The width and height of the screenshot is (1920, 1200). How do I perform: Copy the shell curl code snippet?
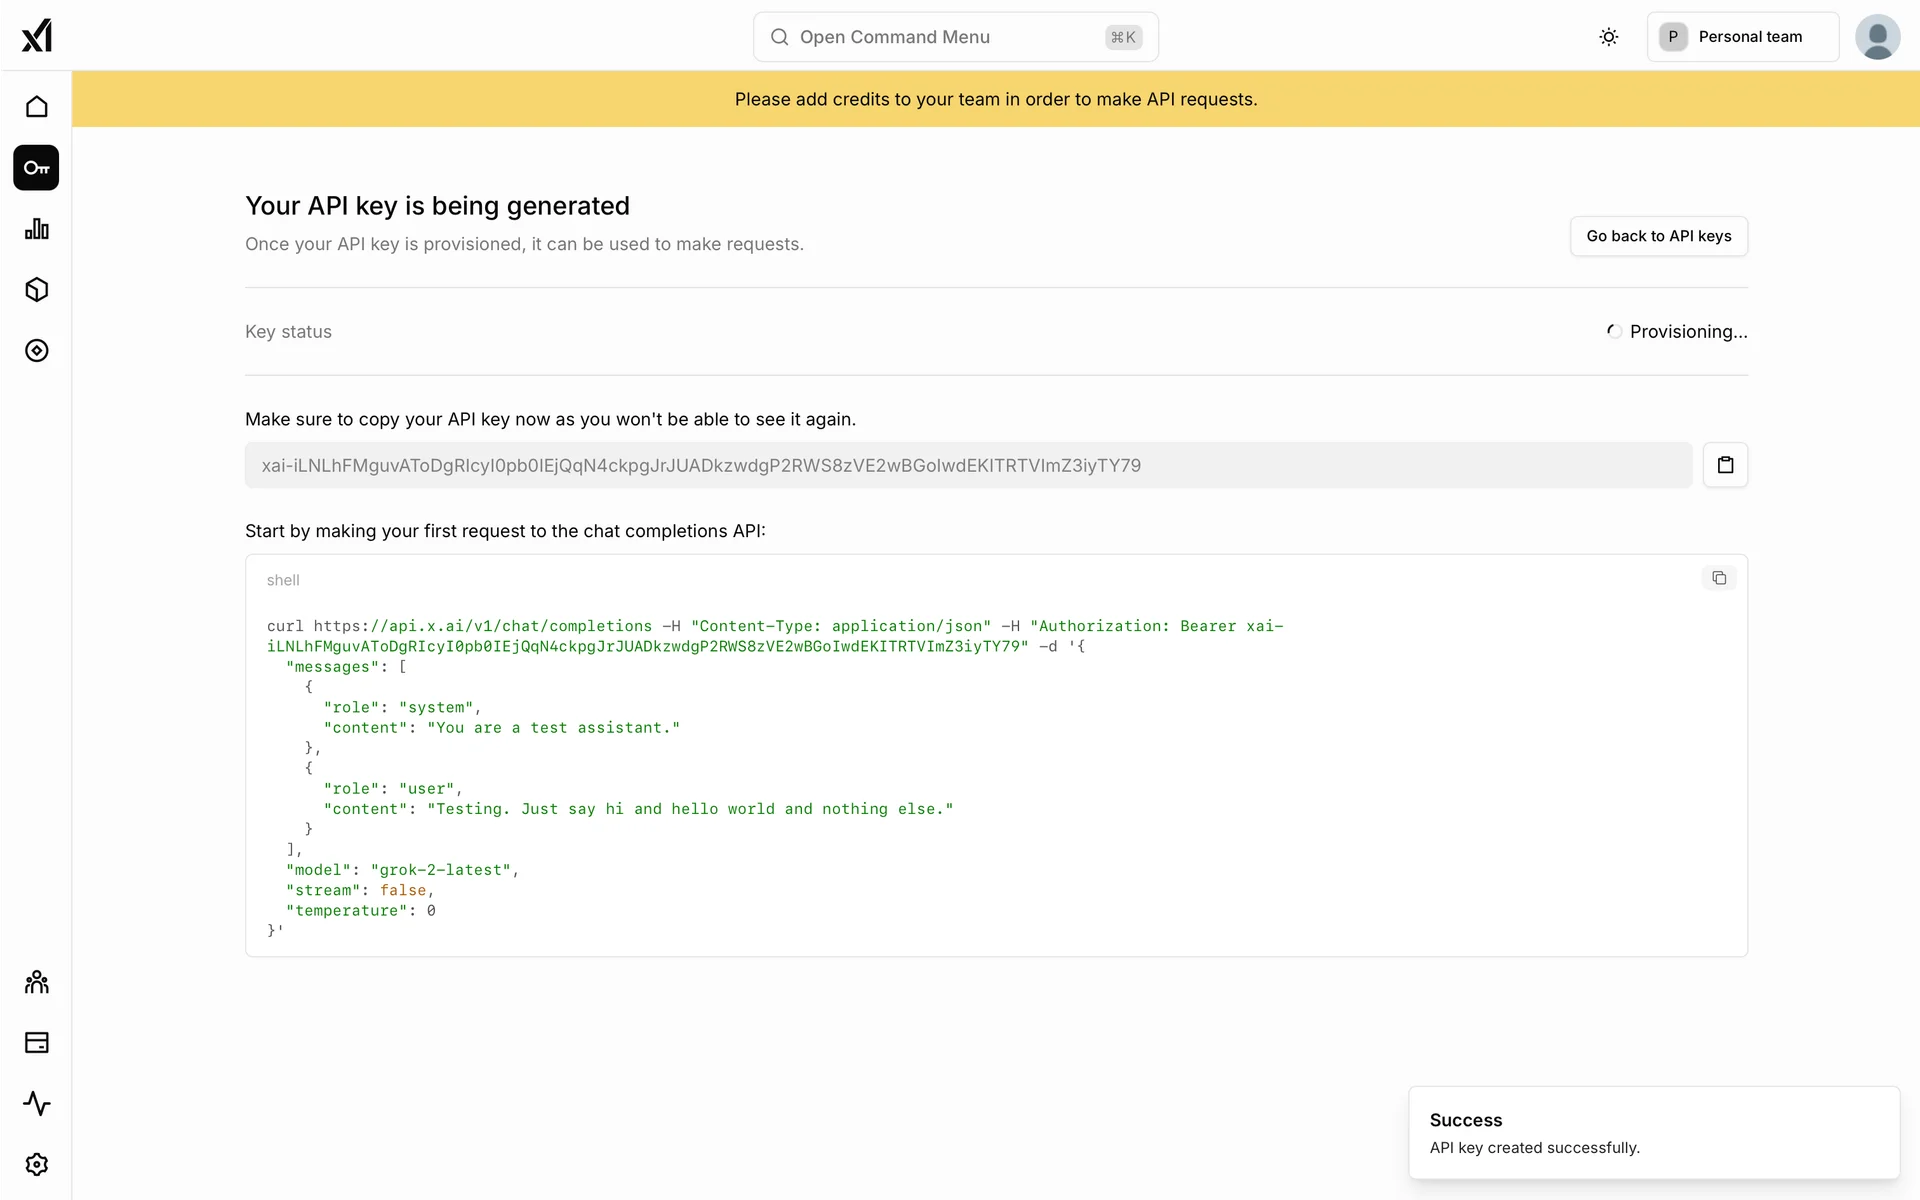(x=1718, y=578)
